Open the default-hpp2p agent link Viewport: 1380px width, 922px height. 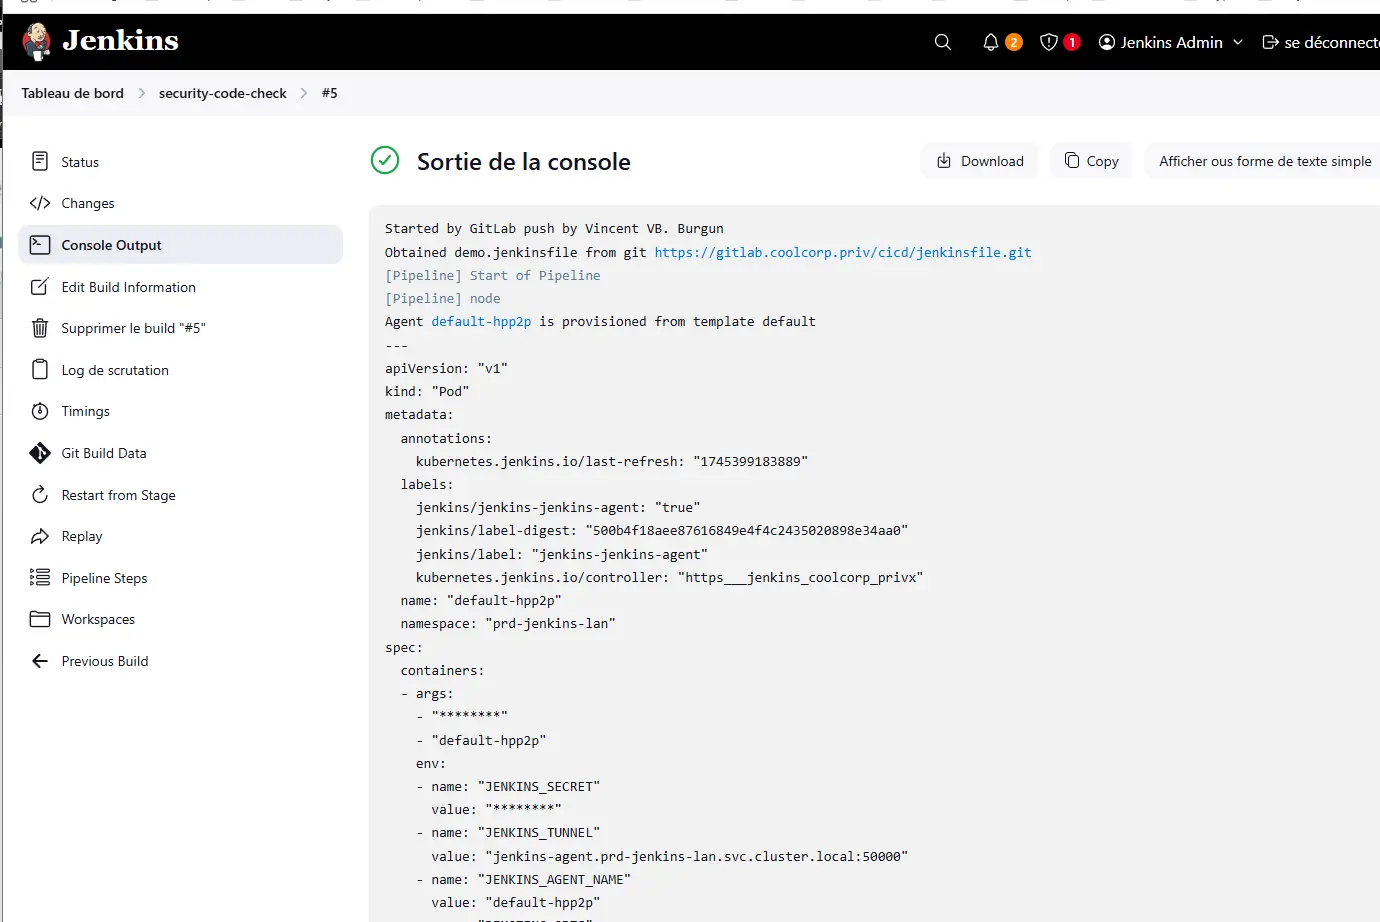(x=481, y=321)
